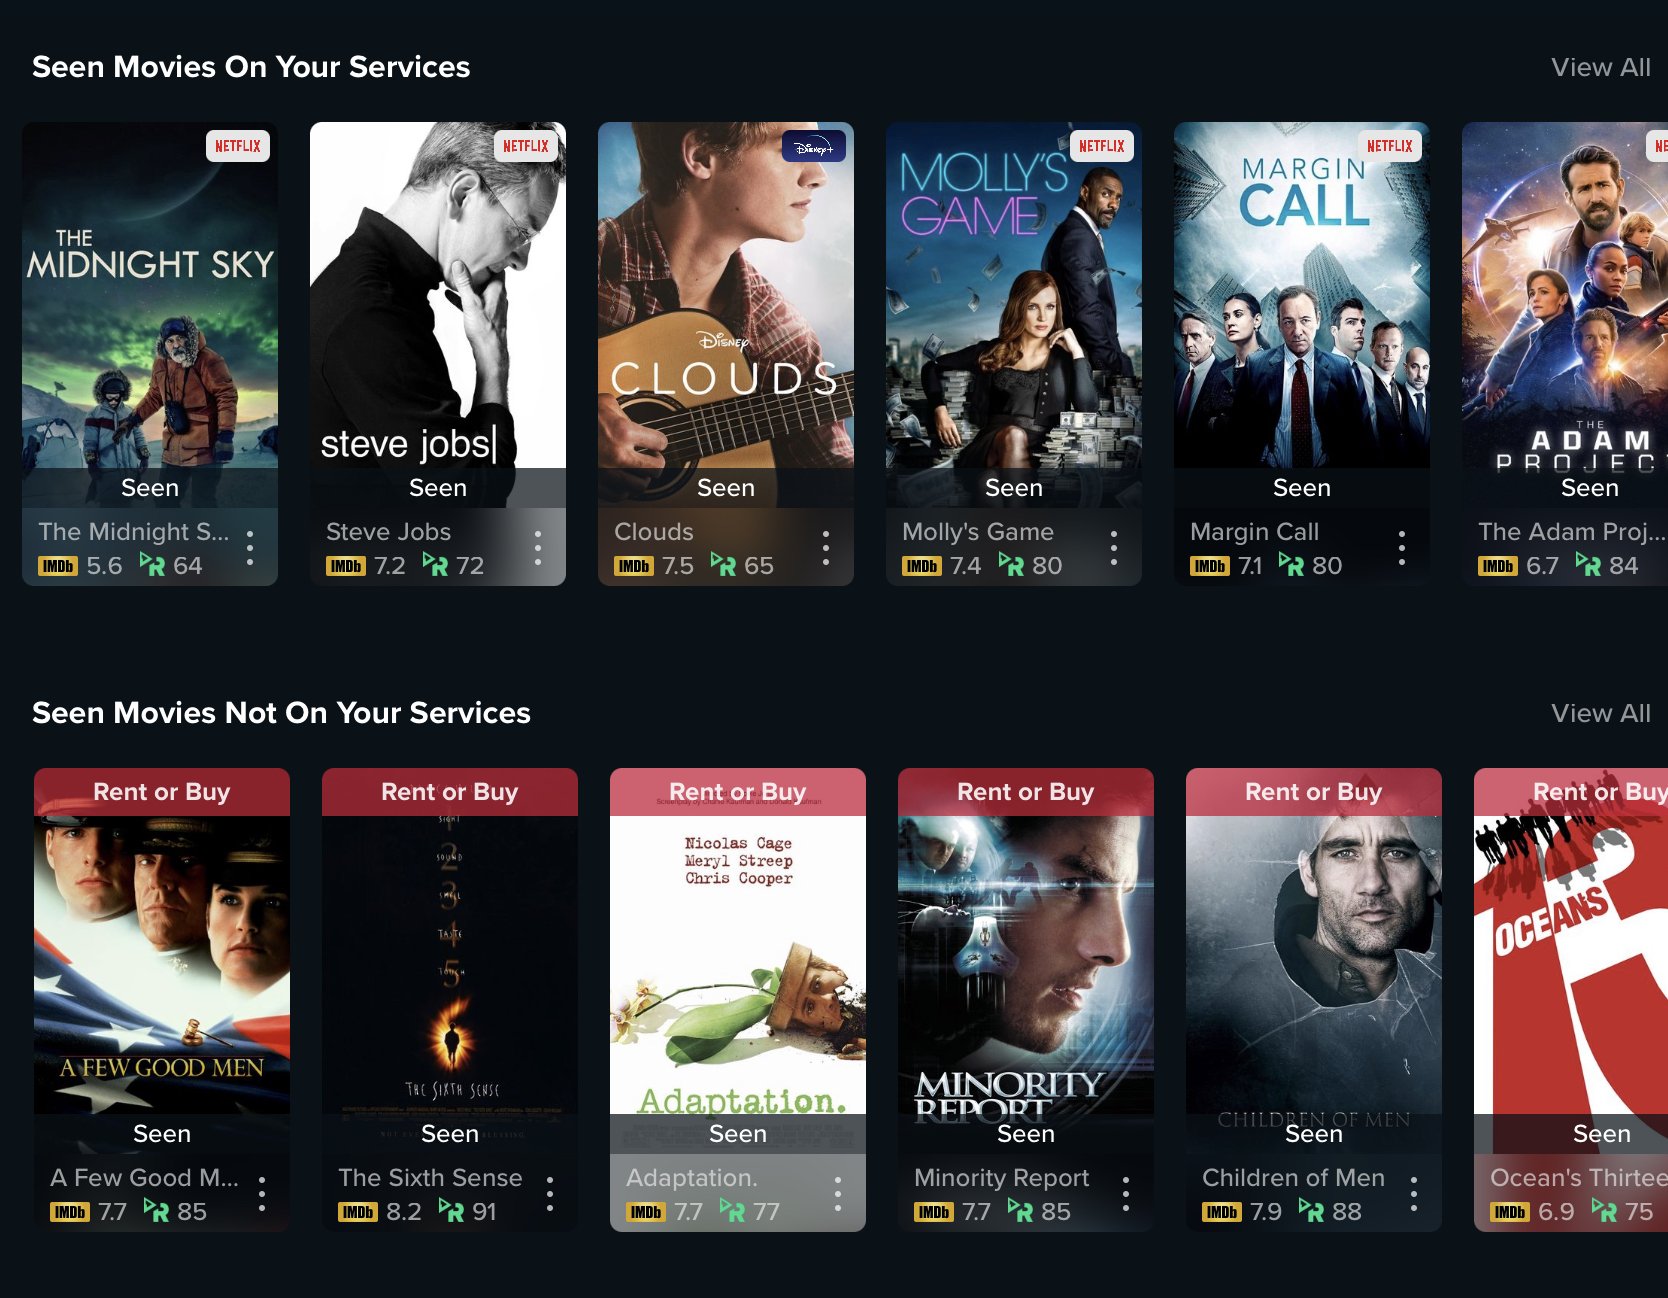The image size is (1668, 1298).
Task: Click the Netflix badge on Molly's Game
Action: pyautogui.click(x=1102, y=146)
